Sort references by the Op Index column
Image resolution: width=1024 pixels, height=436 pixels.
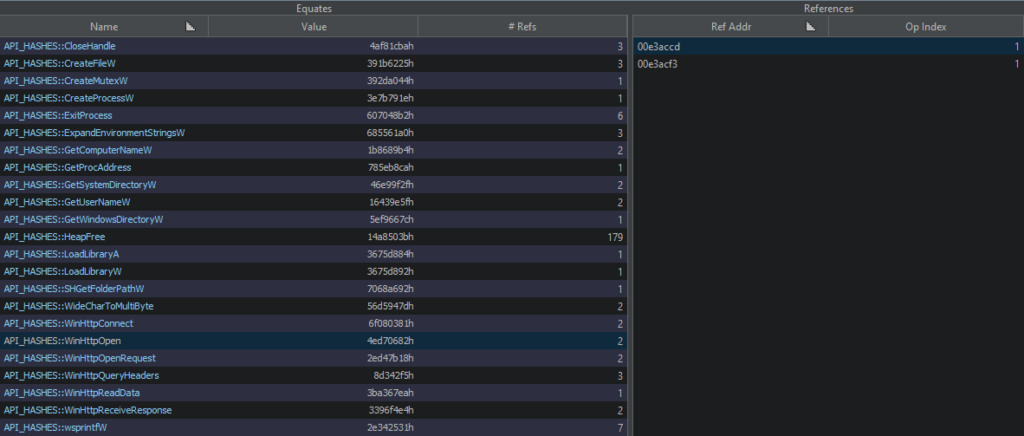coord(925,28)
